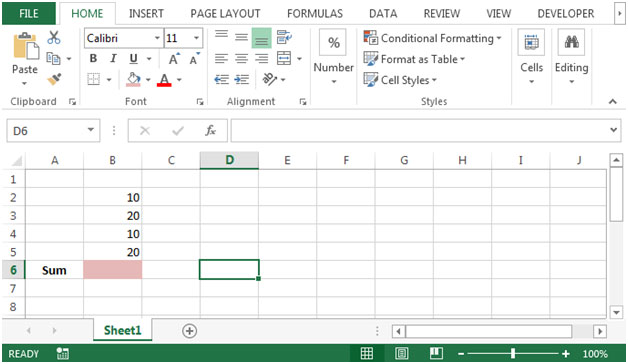The image size is (628, 364).
Task: Click the Insert Function fx button
Action: click(x=210, y=131)
